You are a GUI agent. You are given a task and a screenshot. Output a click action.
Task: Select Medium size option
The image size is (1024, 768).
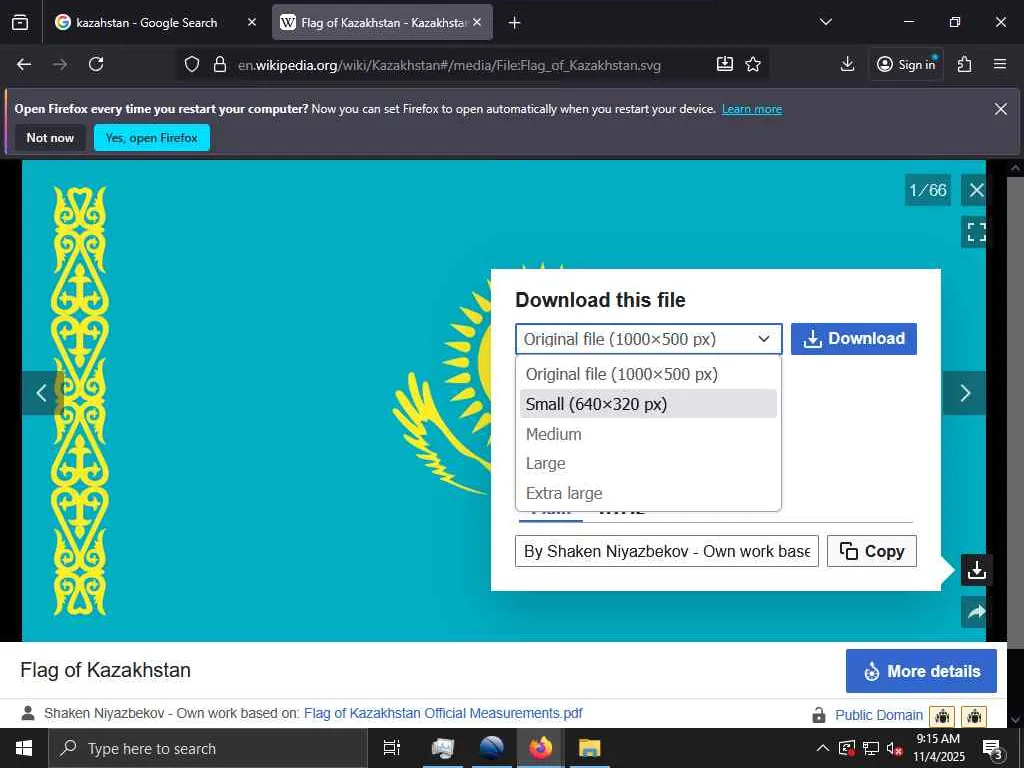point(648,434)
